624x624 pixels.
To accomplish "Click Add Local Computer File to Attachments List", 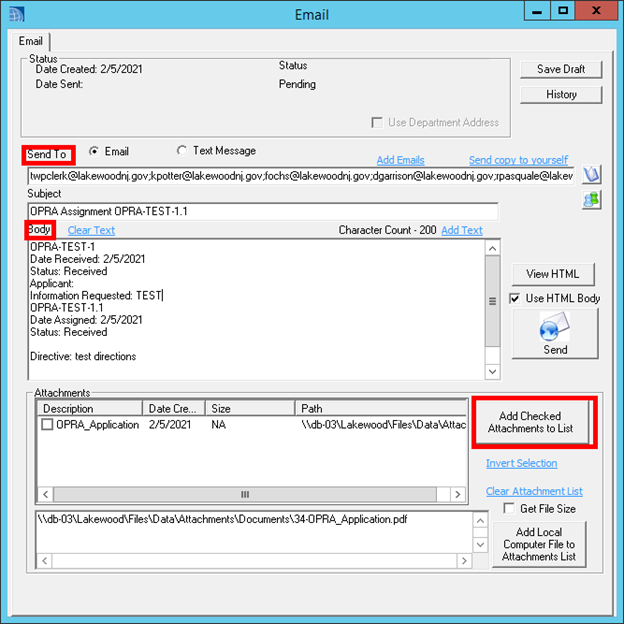I will [539, 544].
